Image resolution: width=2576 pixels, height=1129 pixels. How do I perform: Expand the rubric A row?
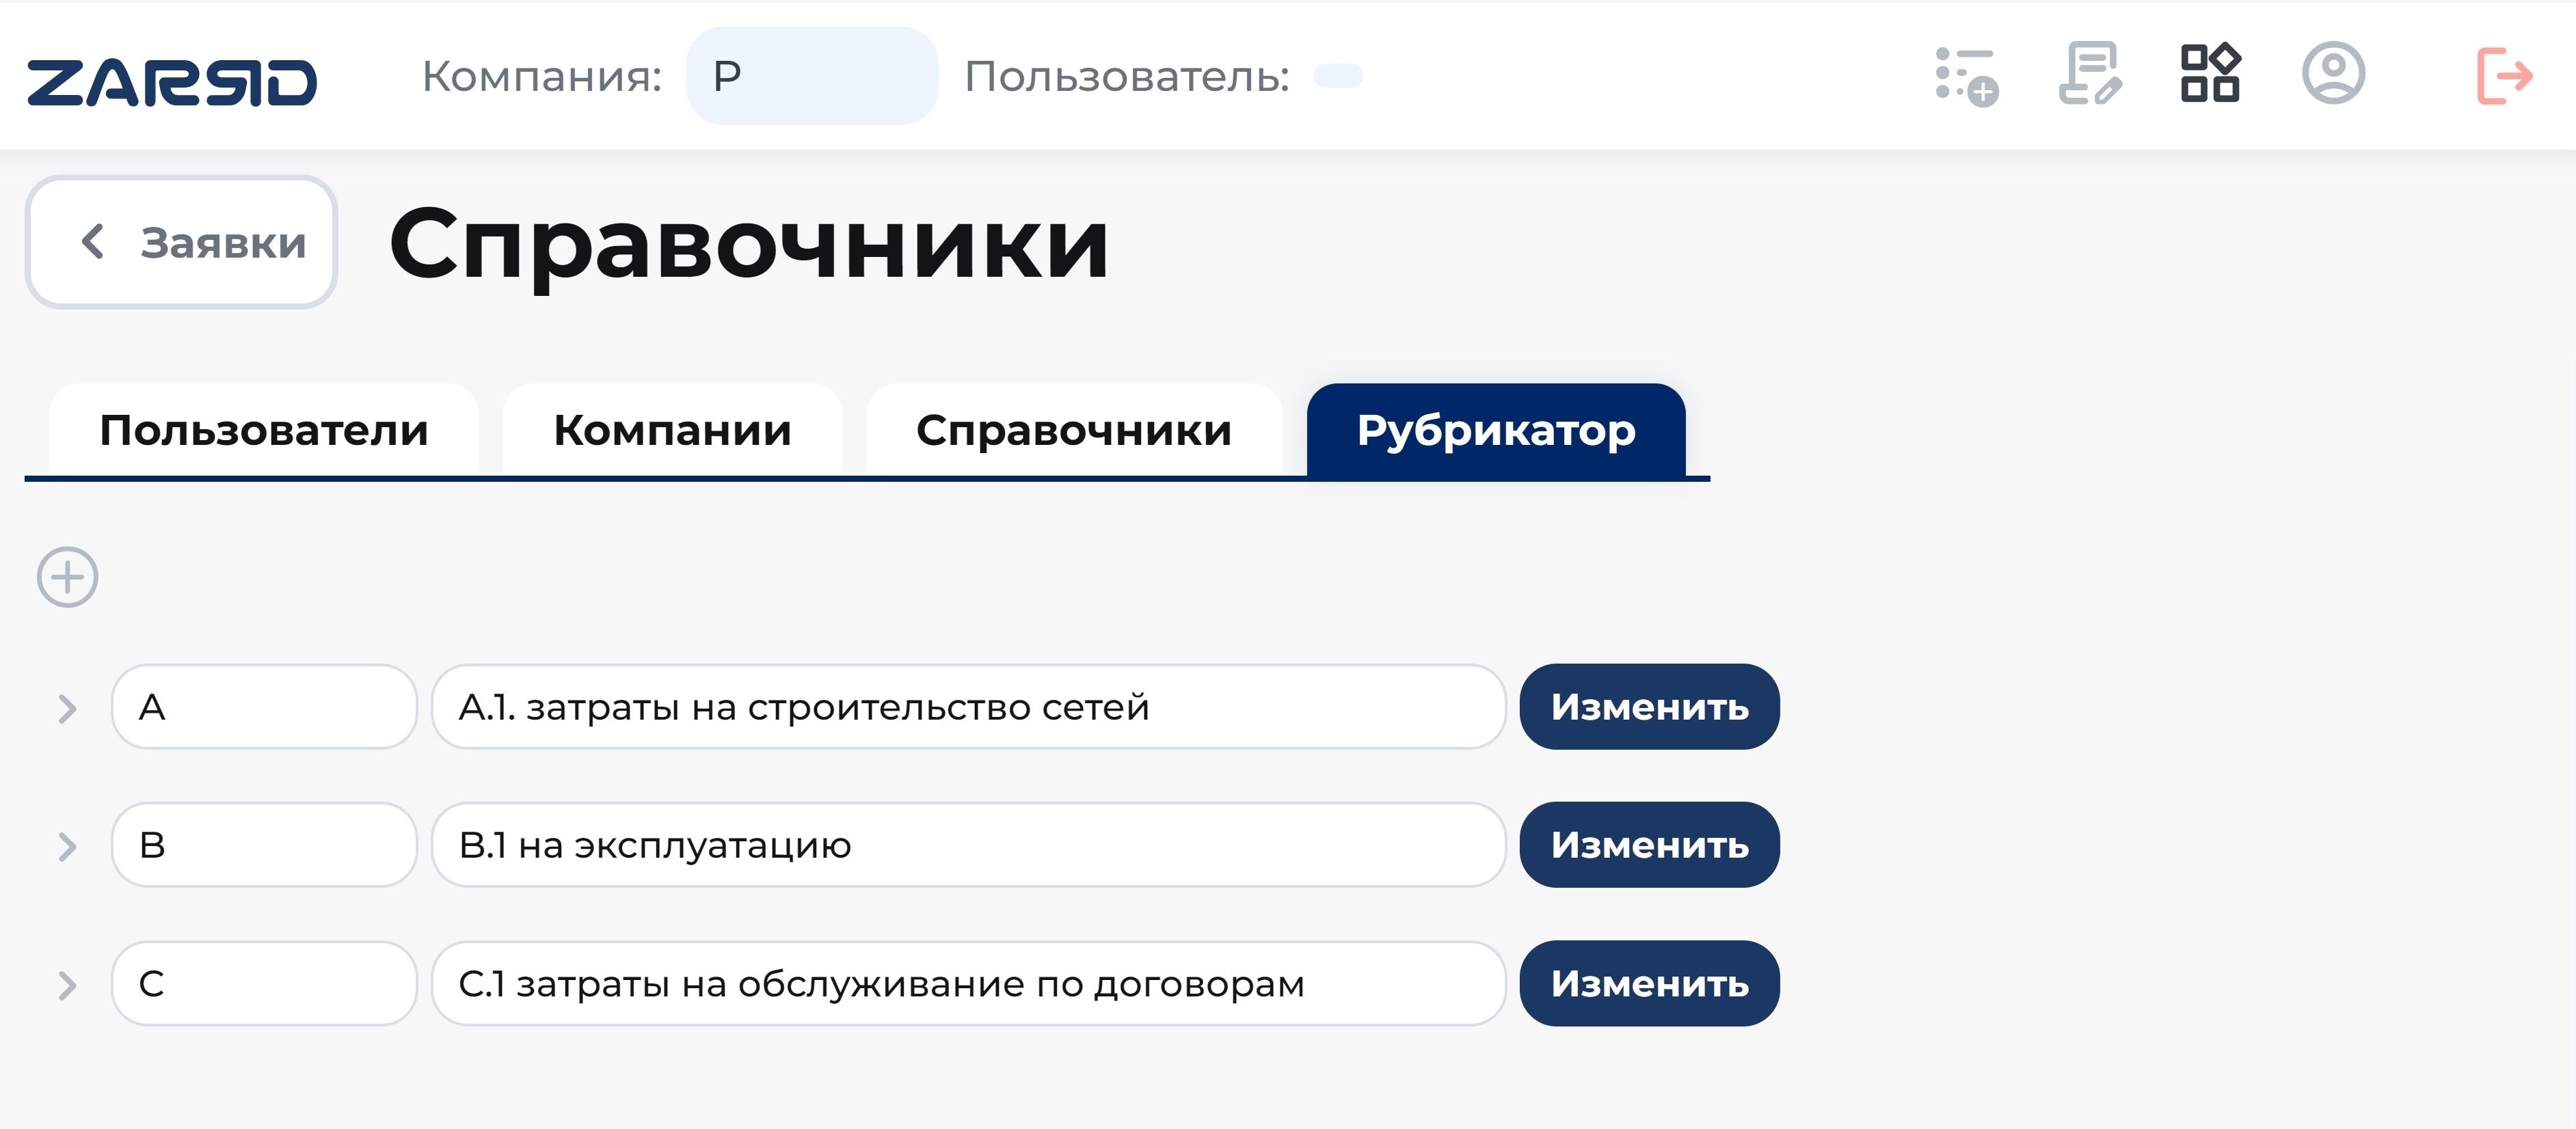pos(67,708)
